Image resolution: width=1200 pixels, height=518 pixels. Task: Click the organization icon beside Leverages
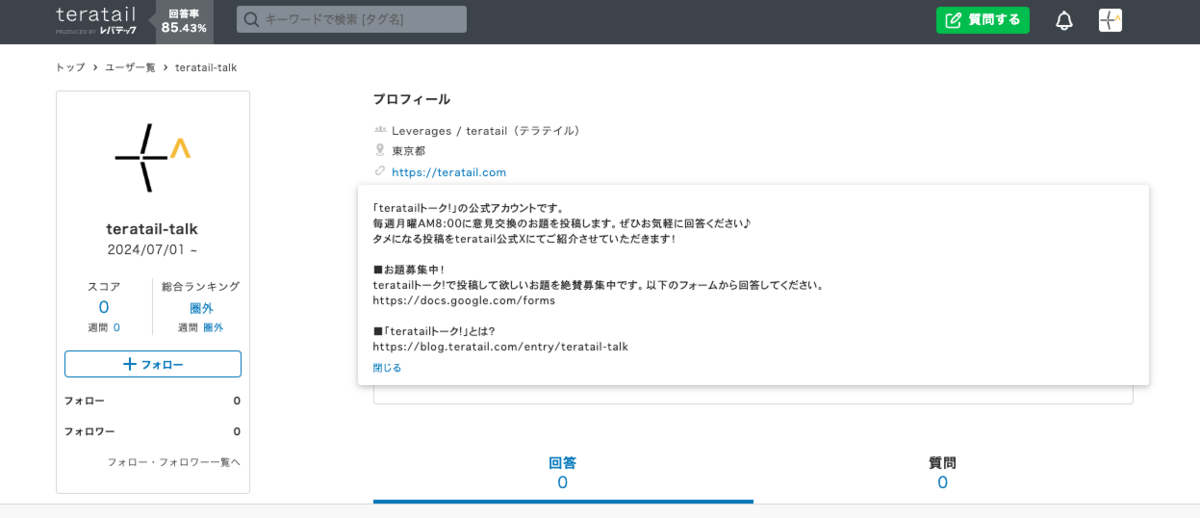380,130
